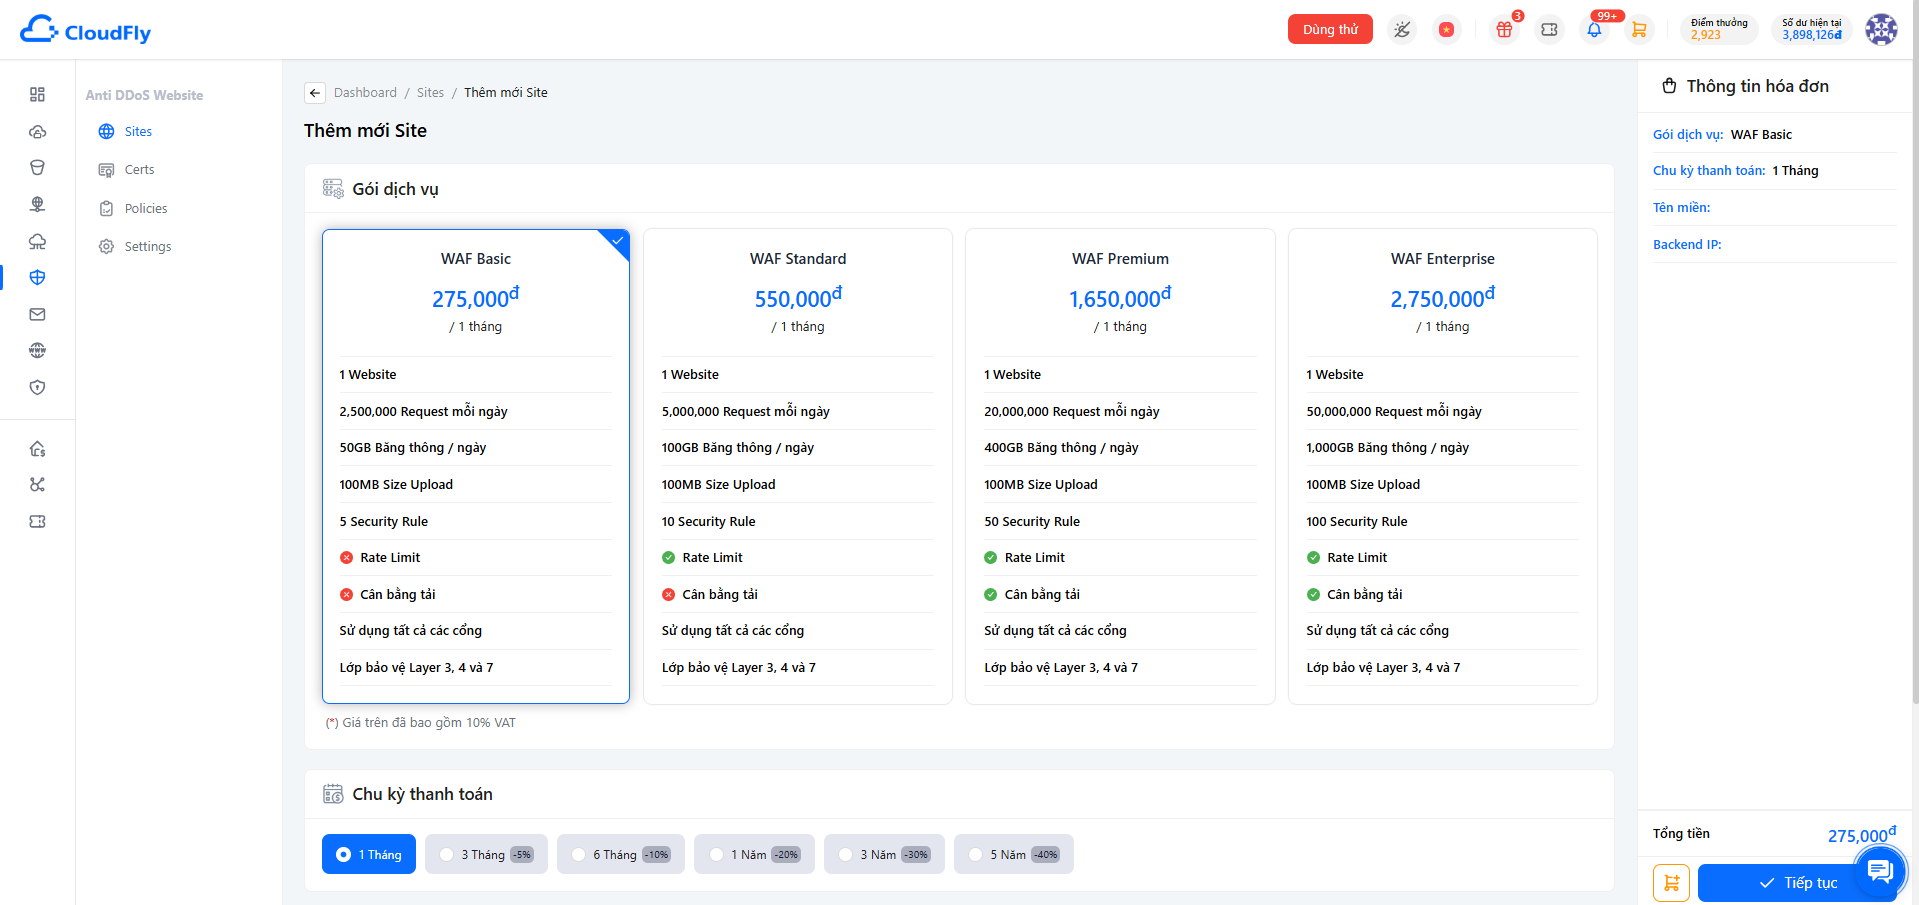The height and width of the screenshot is (905, 1919).
Task: Open the dashboard grid icon in the sidebar
Action: 37,94
